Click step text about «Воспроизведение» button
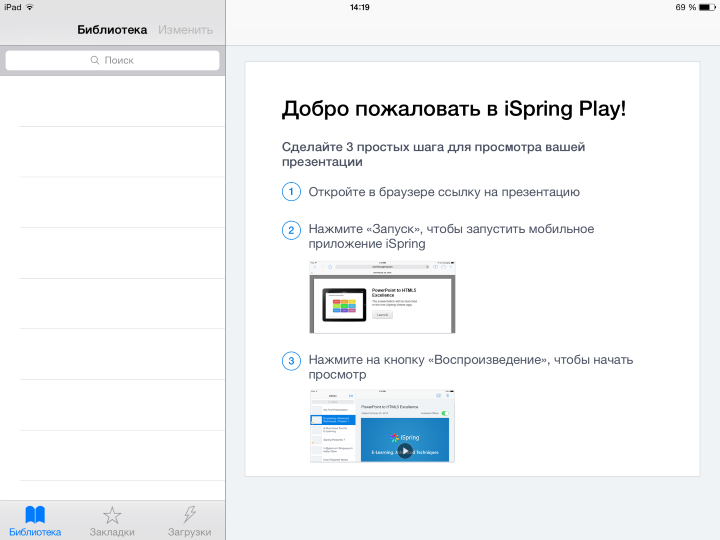Image resolution: width=720 pixels, height=540 pixels. [471, 367]
